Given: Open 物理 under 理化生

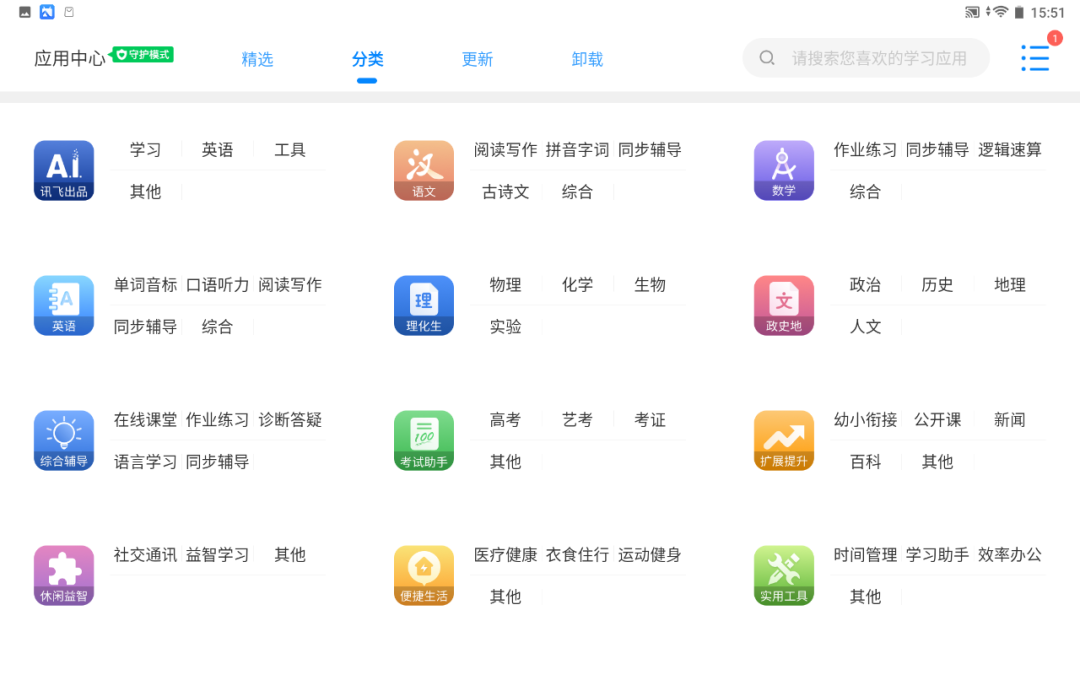Looking at the screenshot, I should 506,285.
